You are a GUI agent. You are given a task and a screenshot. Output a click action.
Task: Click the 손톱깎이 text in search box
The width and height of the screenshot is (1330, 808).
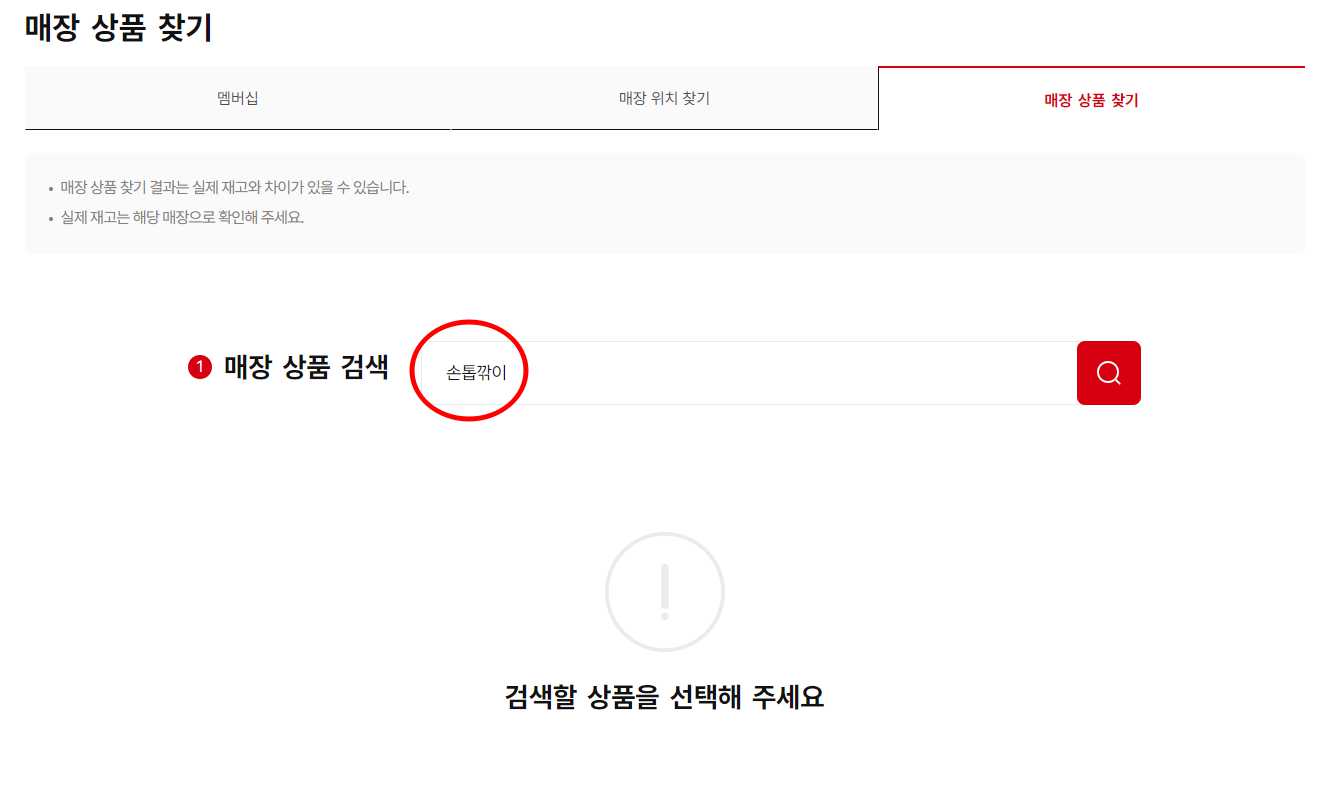(x=477, y=373)
